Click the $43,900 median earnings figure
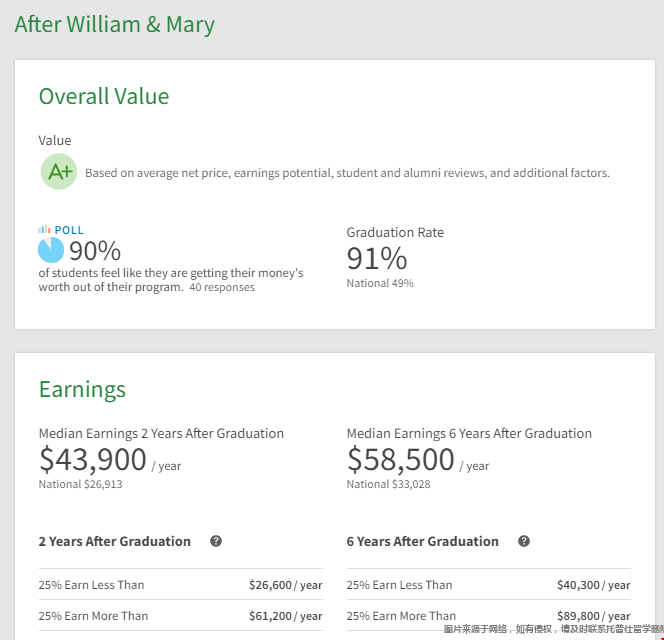Image resolution: width=664 pixels, height=640 pixels. click(93, 460)
